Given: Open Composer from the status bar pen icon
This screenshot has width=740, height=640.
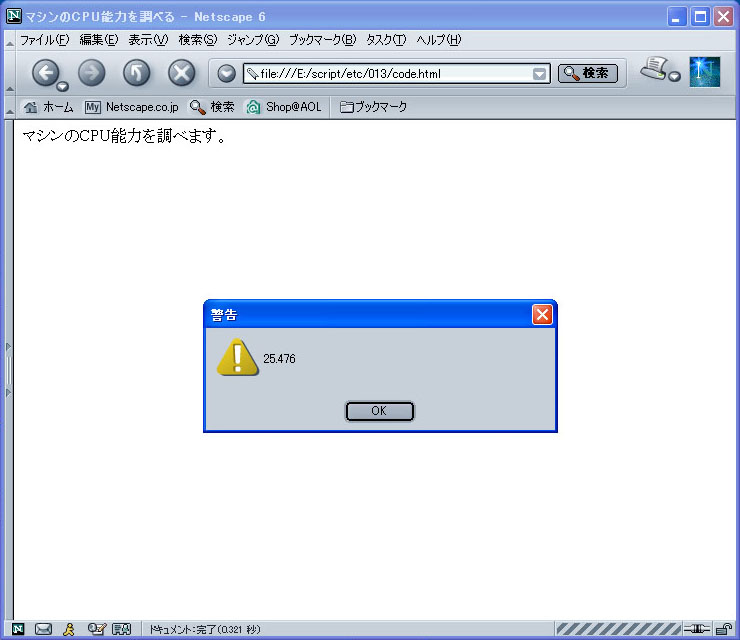Looking at the screenshot, I should coord(96,629).
